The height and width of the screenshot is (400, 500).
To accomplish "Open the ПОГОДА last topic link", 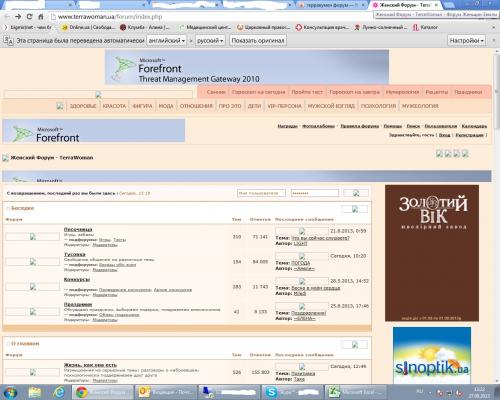I will 301,263.
